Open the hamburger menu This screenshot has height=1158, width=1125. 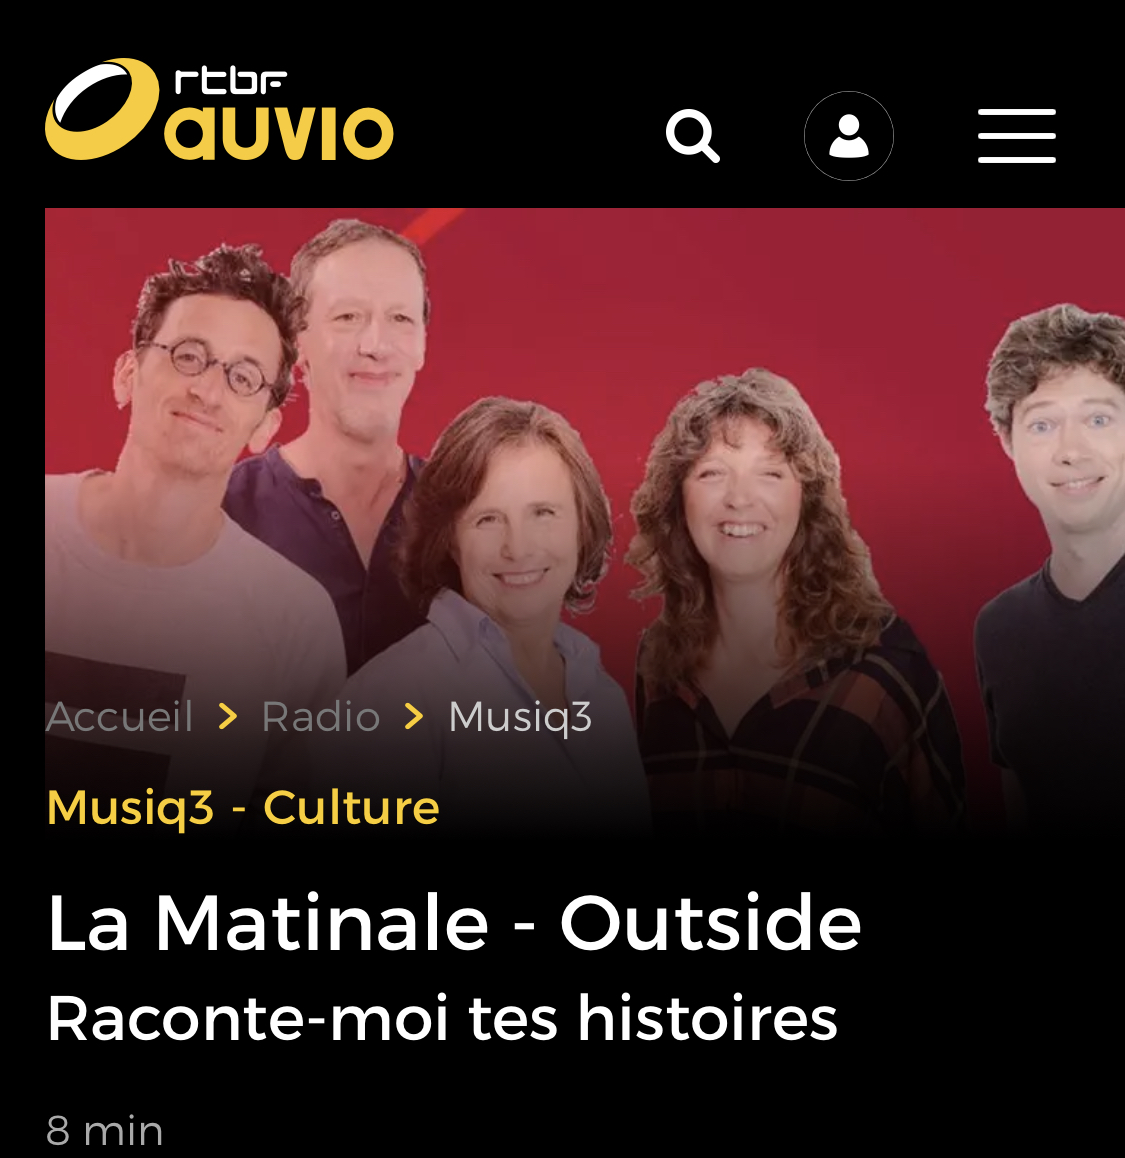1016,136
